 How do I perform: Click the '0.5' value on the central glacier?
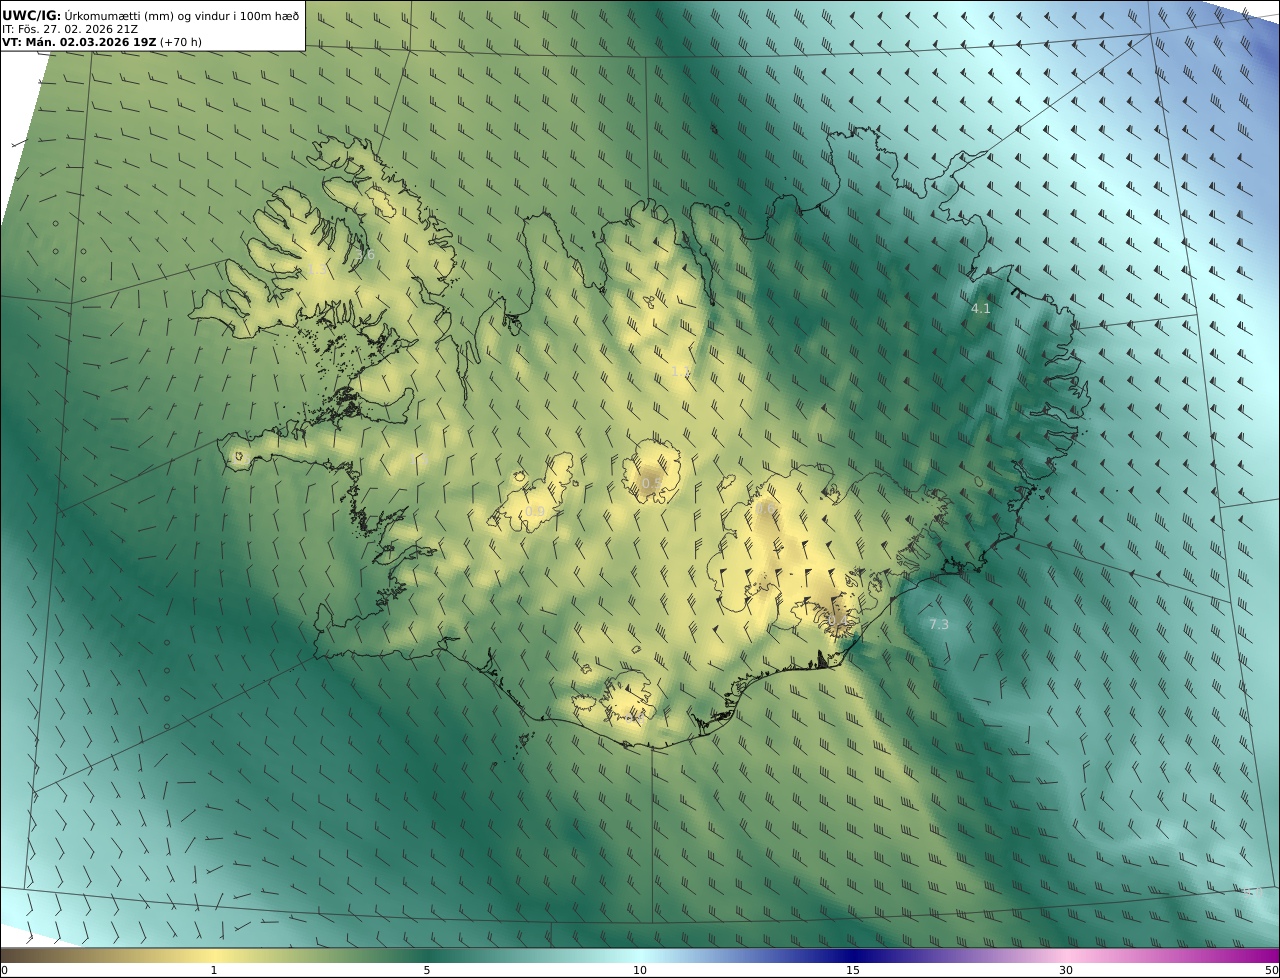[650, 484]
